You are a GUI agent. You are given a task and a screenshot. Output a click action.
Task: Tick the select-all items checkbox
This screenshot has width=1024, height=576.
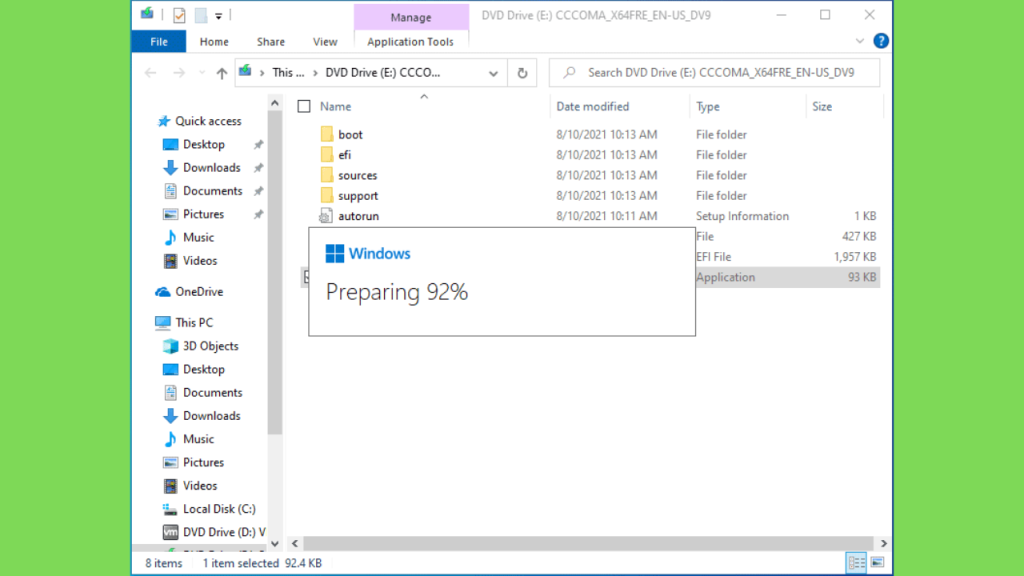click(304, 106)
